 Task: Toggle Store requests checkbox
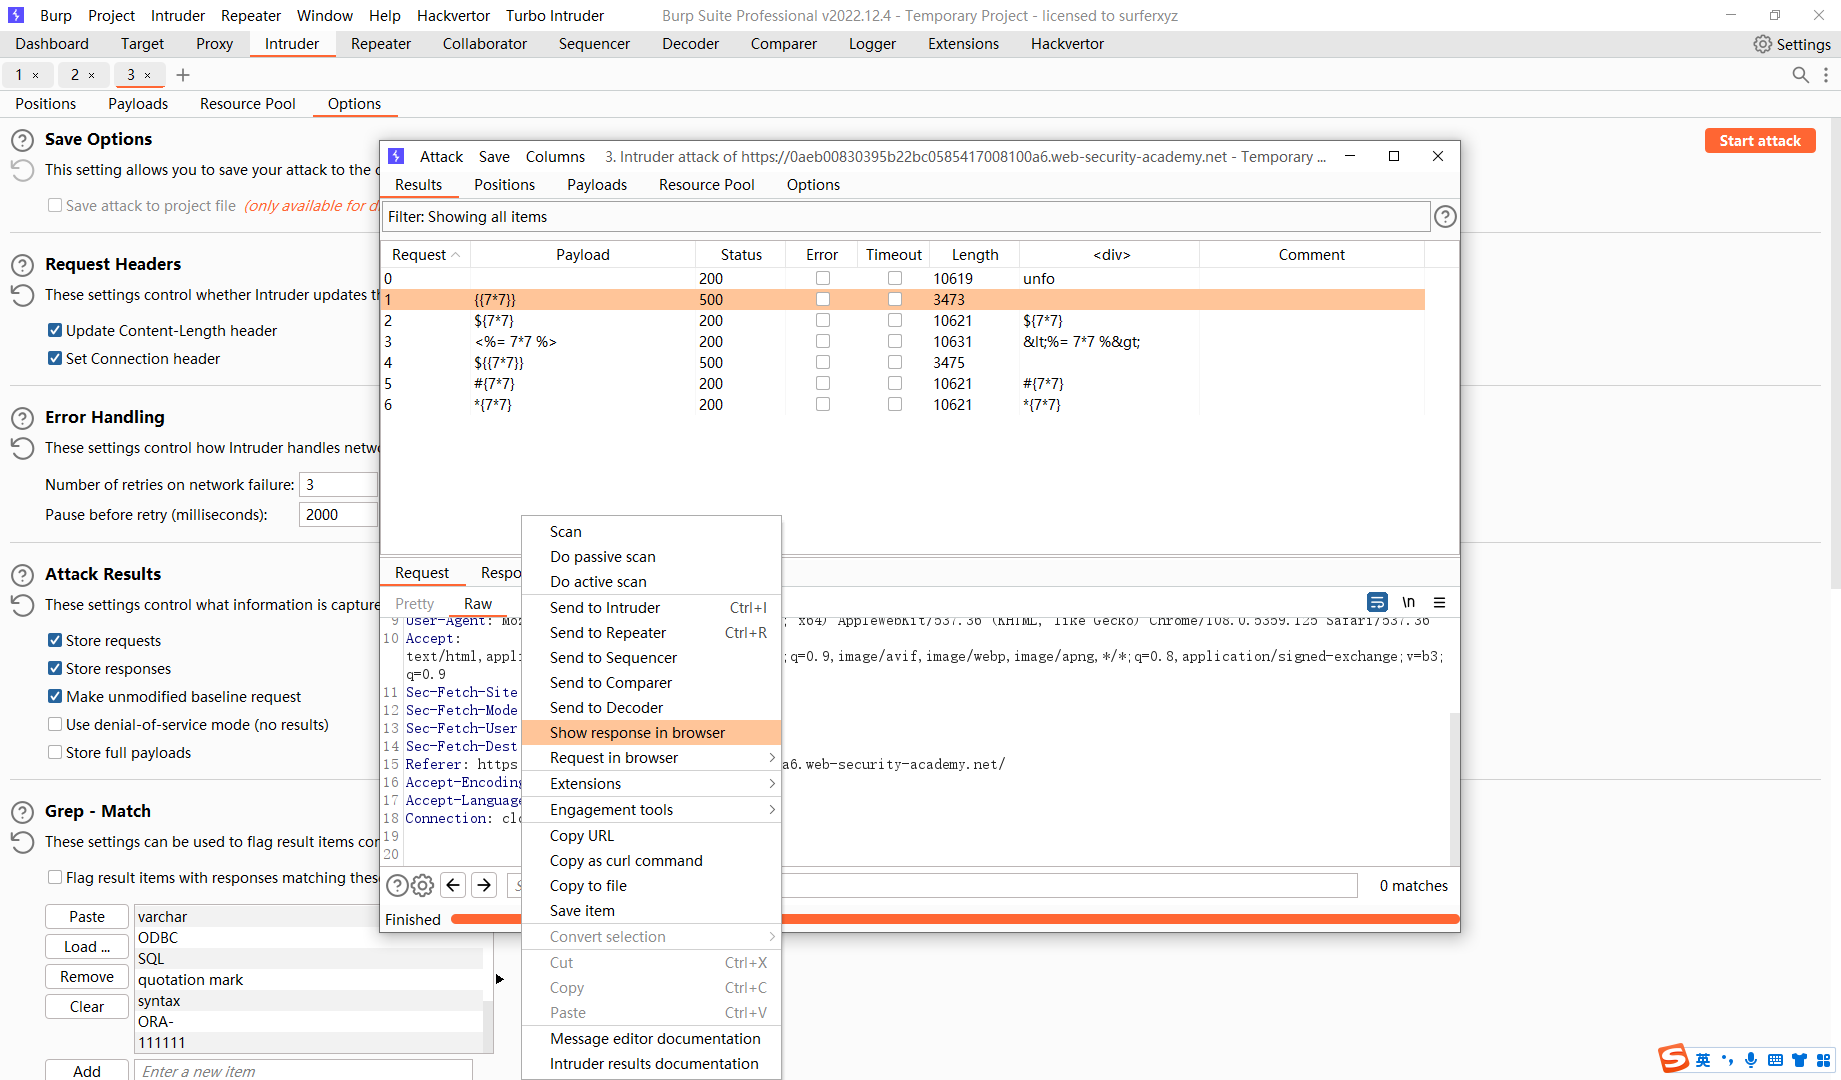click(x=55, y=640)
